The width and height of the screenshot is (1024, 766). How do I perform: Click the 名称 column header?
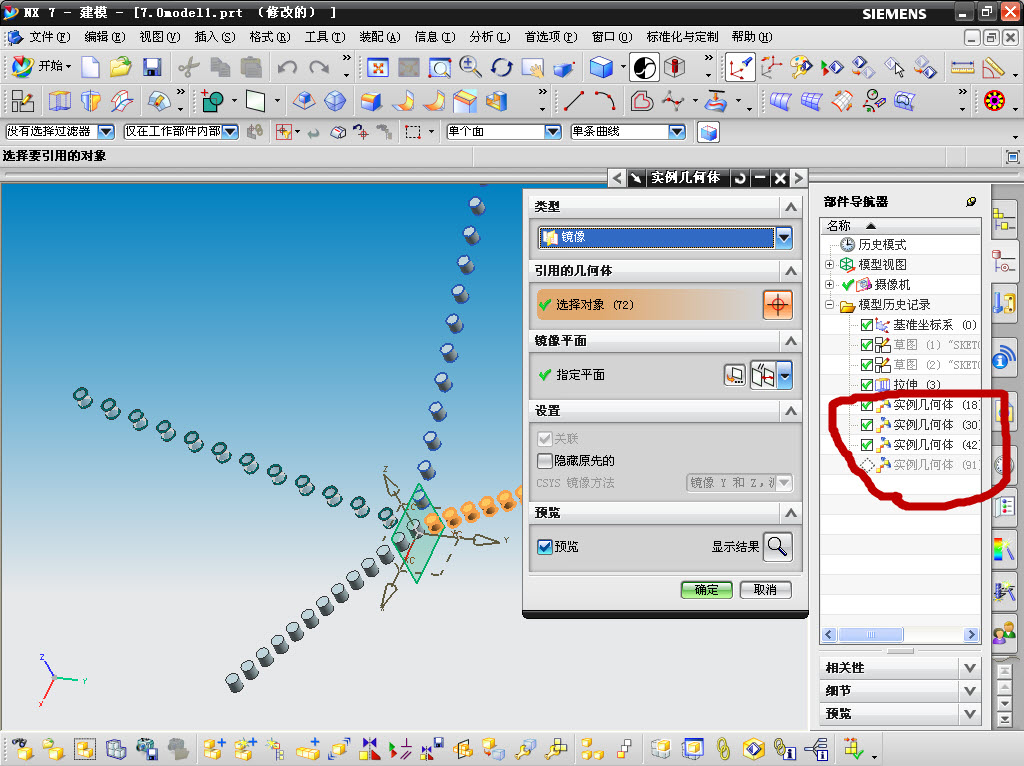[900, 226]
